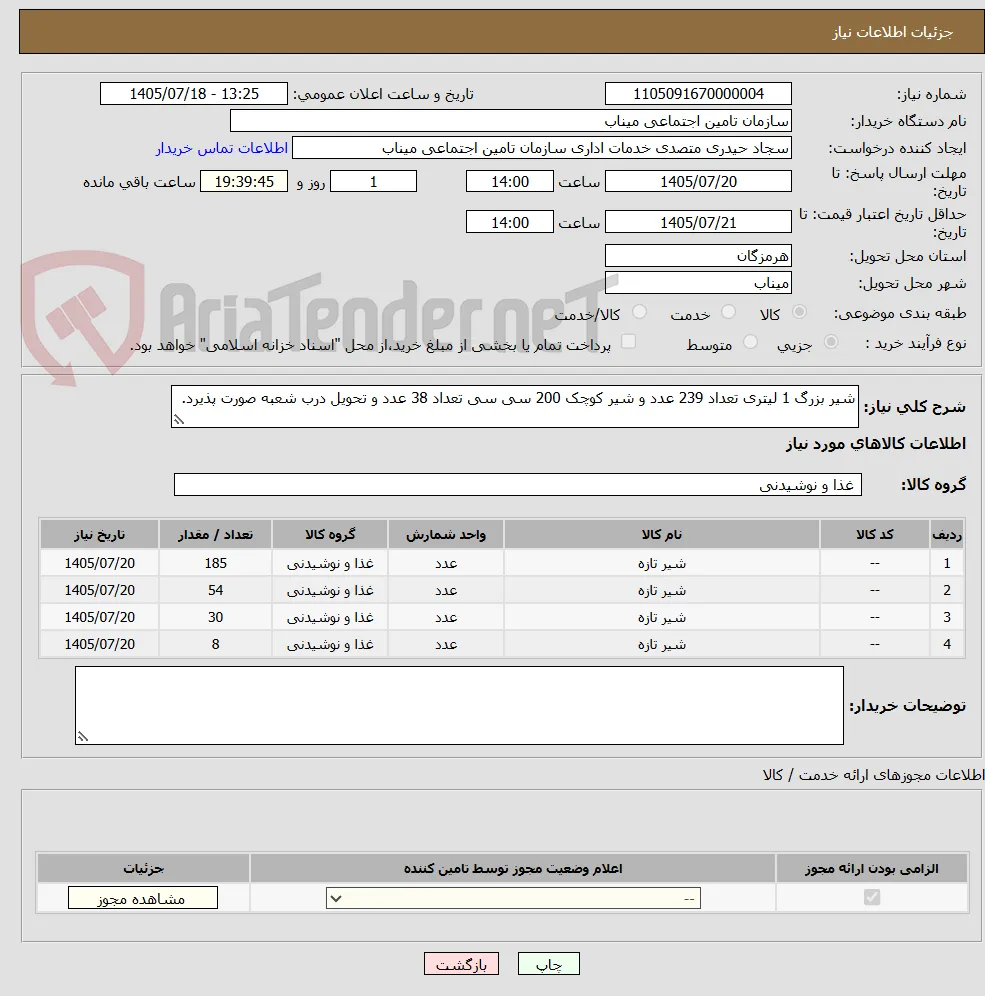Click quantity 8 in row 4

pyautogui.click(x=215, y=644)
